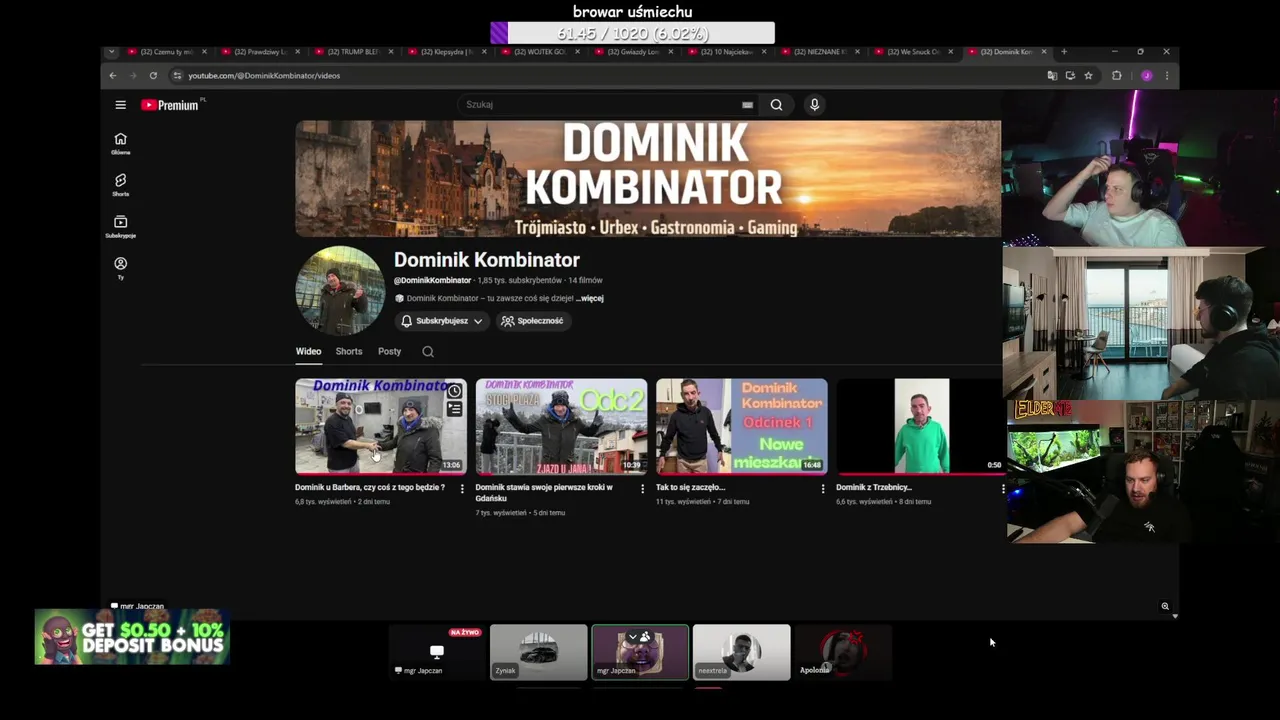Select the Wideo channel tab
The image size is (1280, 720).
[308, 352]
